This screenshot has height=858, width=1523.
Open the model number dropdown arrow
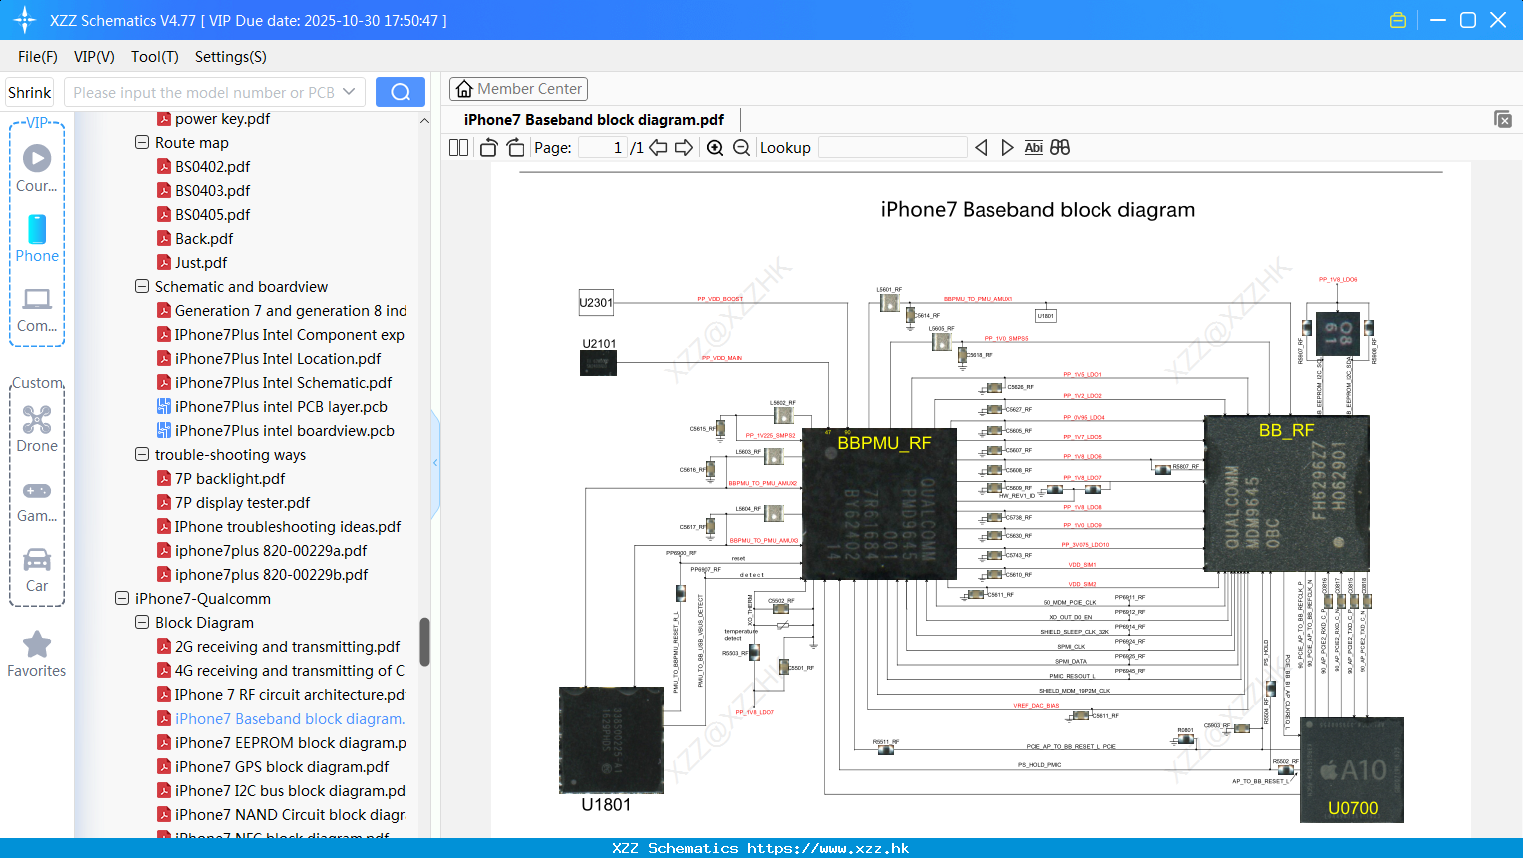(x=349, y=92)
